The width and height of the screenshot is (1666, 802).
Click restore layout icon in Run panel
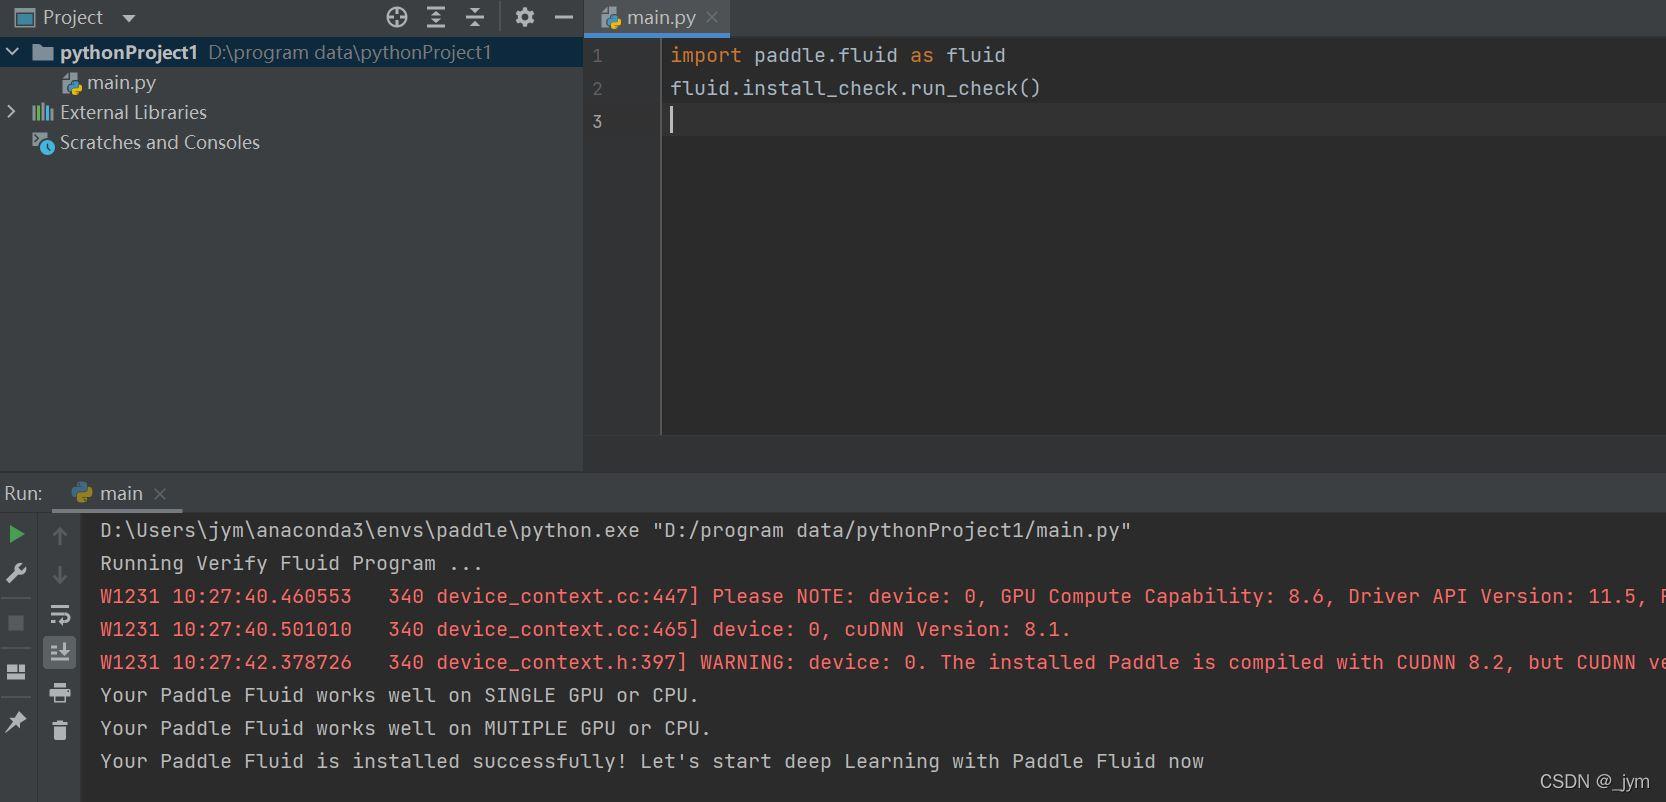click(x=16, y=672)
